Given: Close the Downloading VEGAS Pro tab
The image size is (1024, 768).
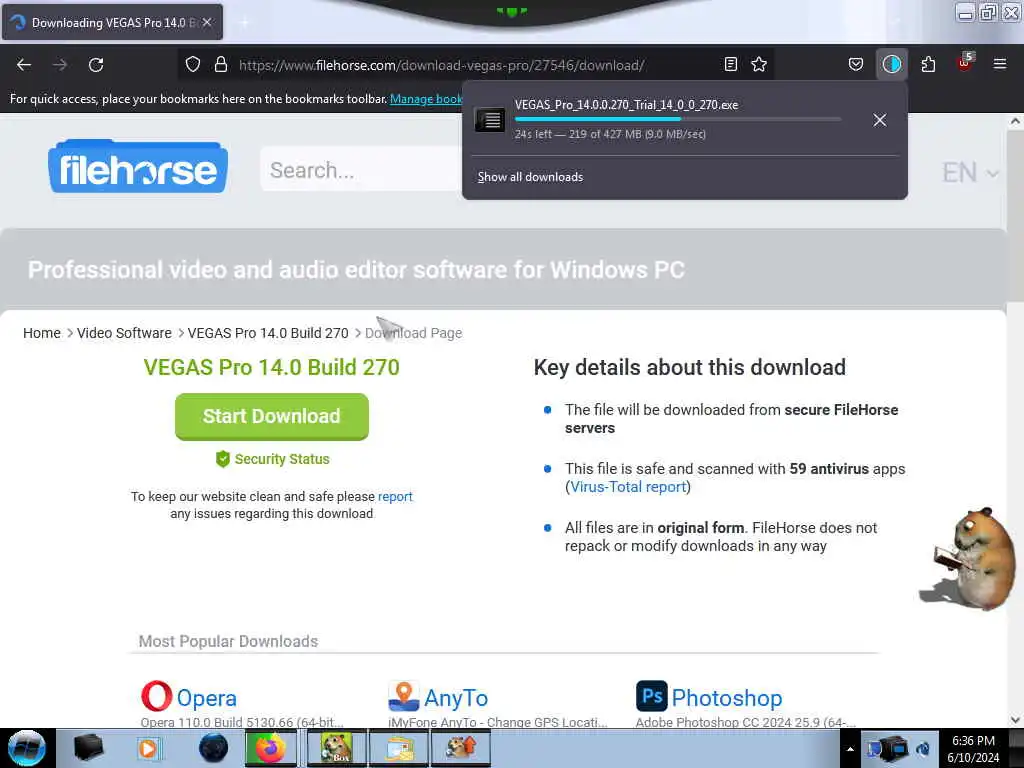Looking at the screenshot, I should coord(207,22).
